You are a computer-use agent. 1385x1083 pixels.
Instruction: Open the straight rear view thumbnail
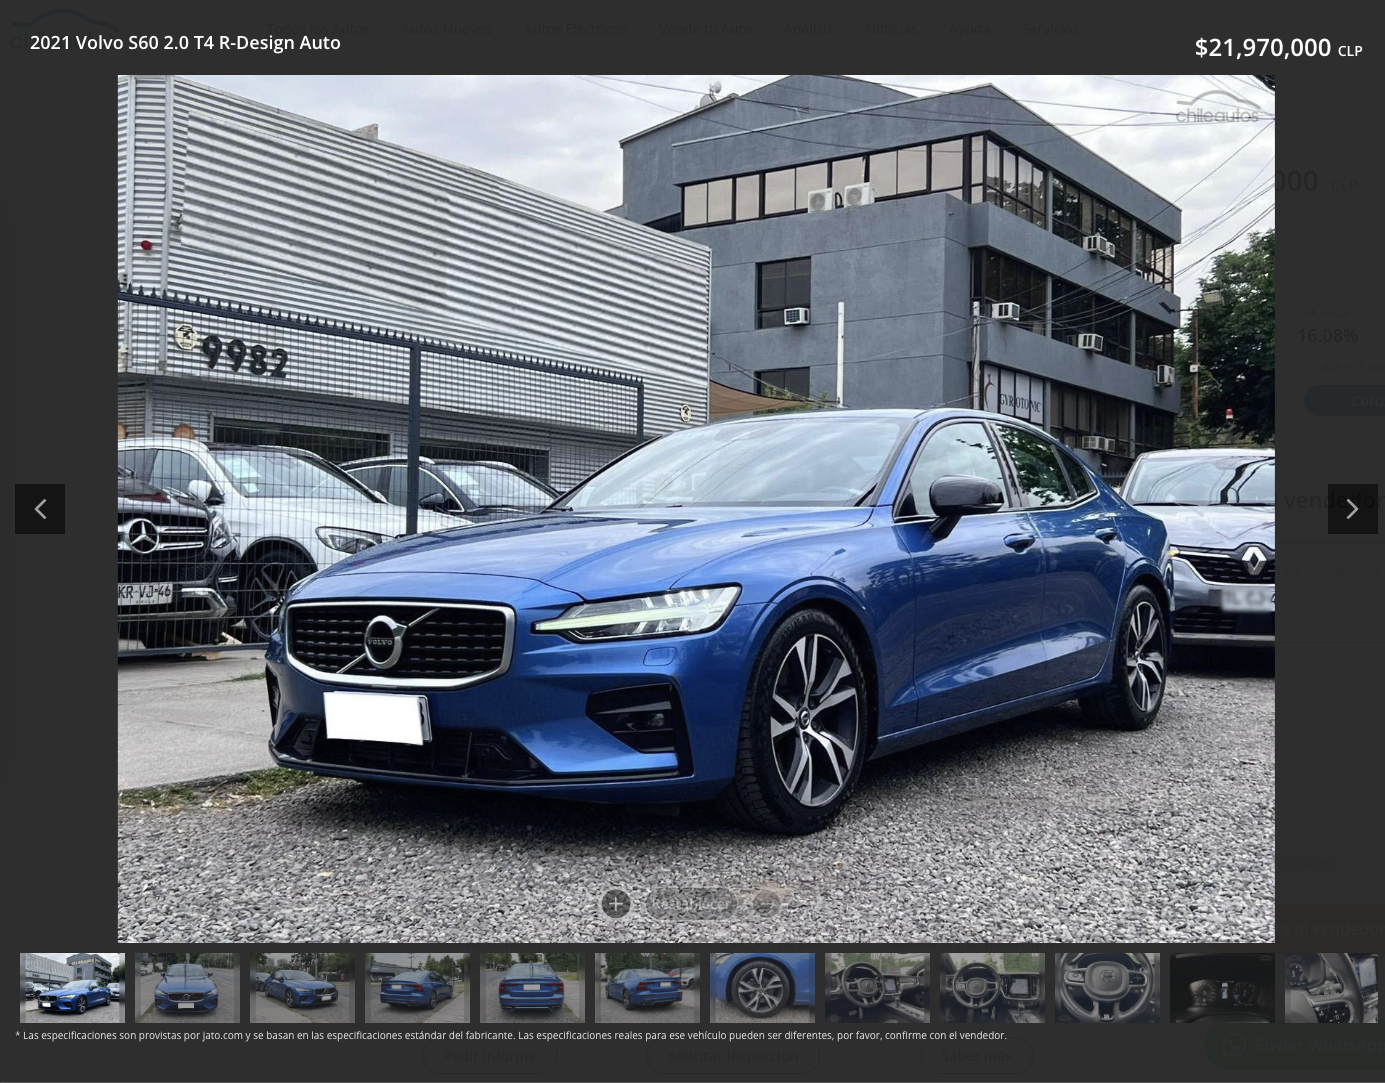532,988
